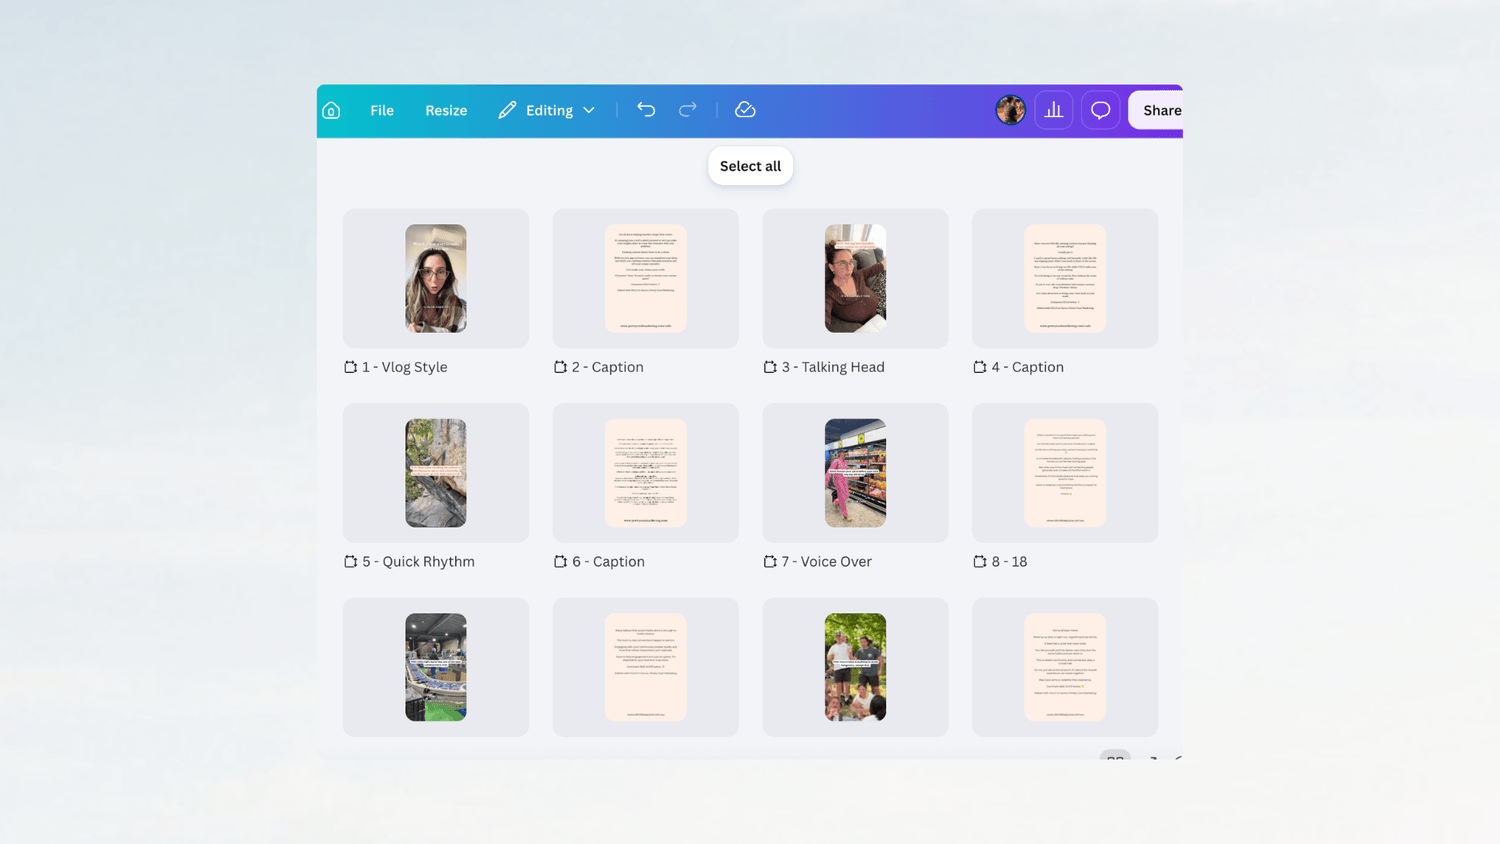Open the comments speech bubble icon
This screenshot has height=844, width=1500.
click(x=1100, y=110)
